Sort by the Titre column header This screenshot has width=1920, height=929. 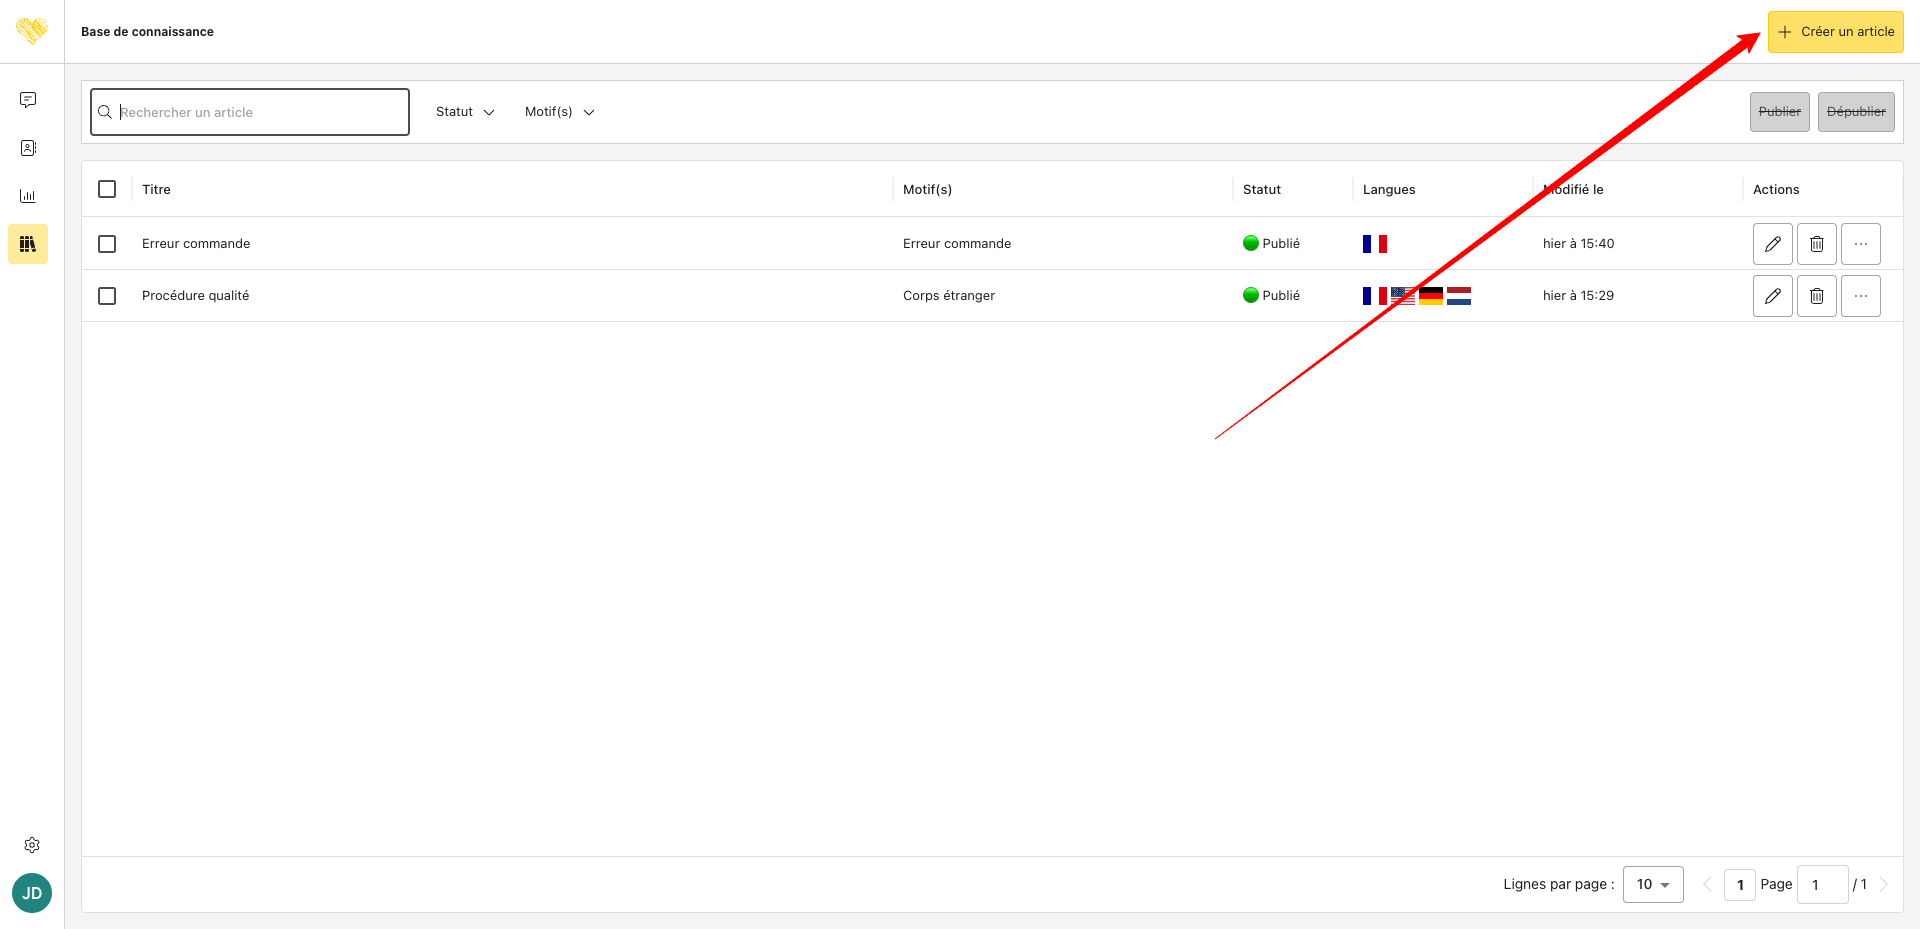pos(156,189)
